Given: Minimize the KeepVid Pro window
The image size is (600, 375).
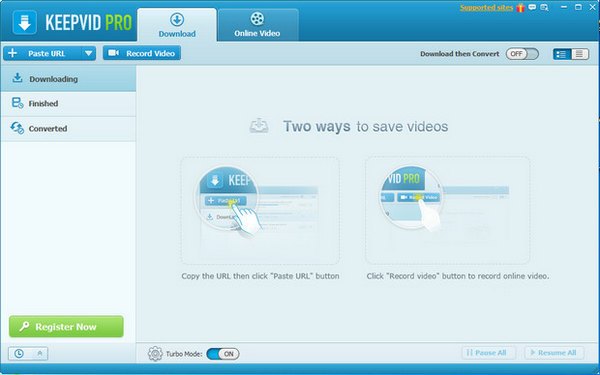Looking at the screenshot, I should [x=564, y=7].
